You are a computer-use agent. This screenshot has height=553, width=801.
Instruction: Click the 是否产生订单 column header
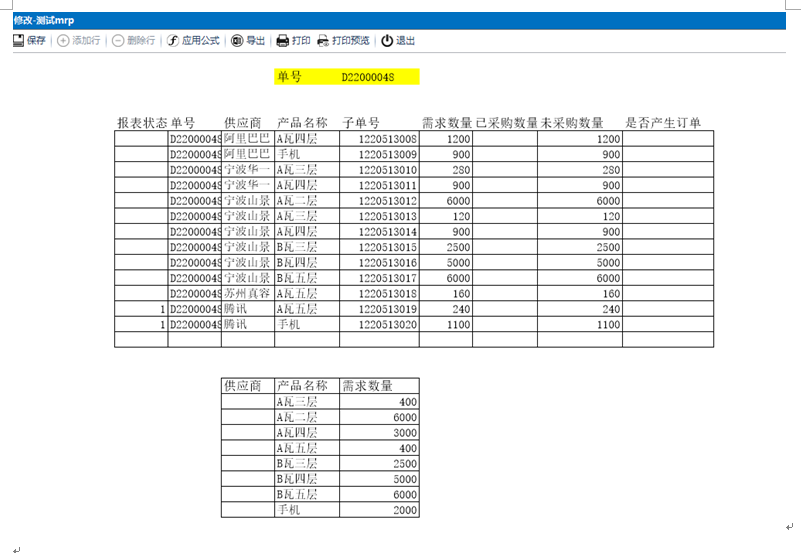[x=663, y=123]
